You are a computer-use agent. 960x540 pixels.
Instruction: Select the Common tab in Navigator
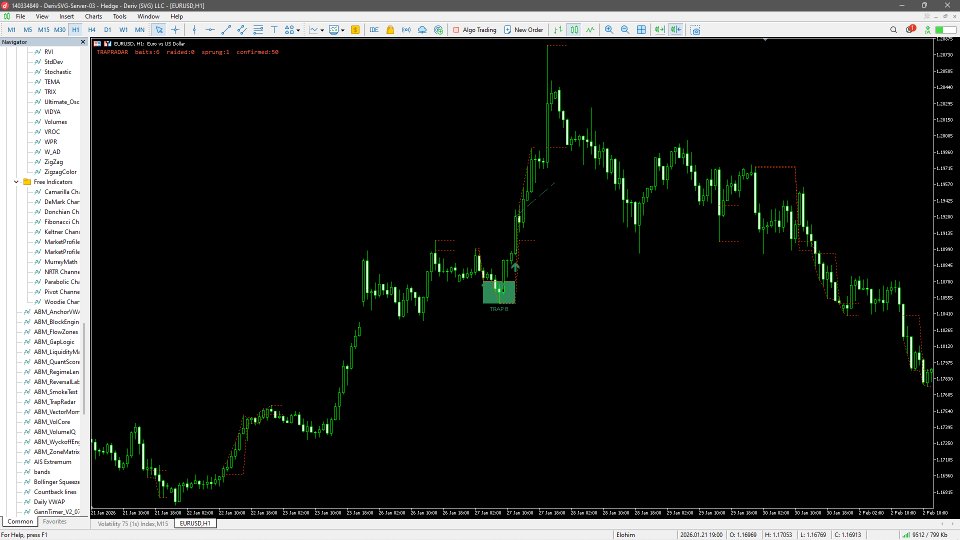pos(20,522)
